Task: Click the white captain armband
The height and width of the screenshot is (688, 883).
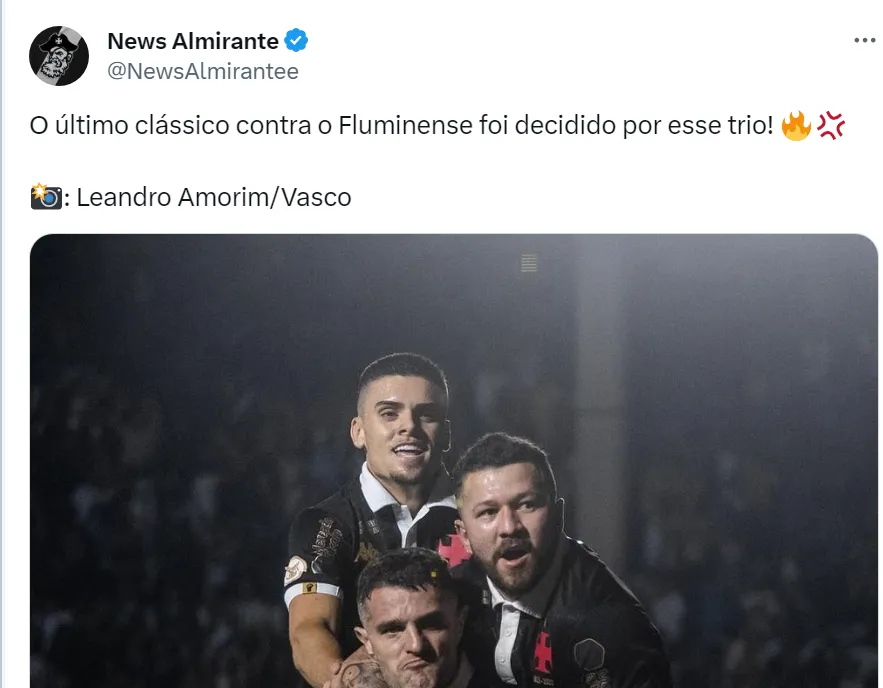Action: click(x=312, y=591)
